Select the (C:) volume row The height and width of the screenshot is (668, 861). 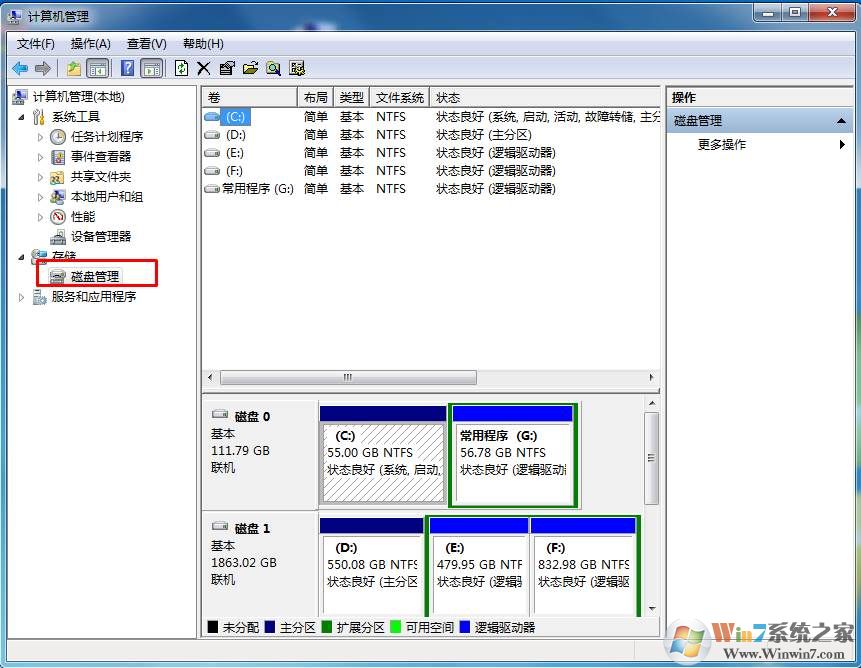coord(431,117)
